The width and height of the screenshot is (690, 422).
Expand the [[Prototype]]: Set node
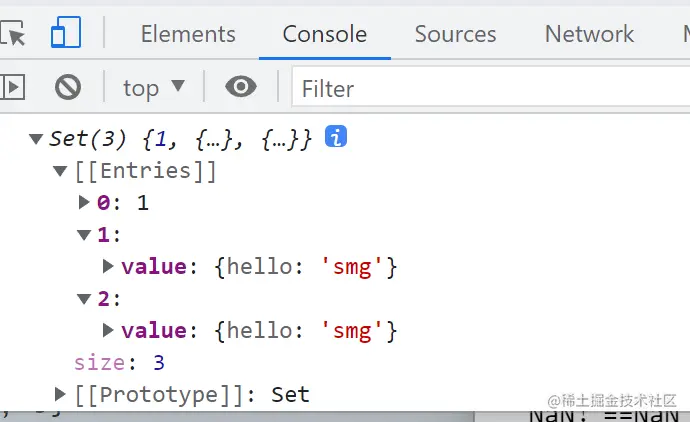(x=61, y=394)
